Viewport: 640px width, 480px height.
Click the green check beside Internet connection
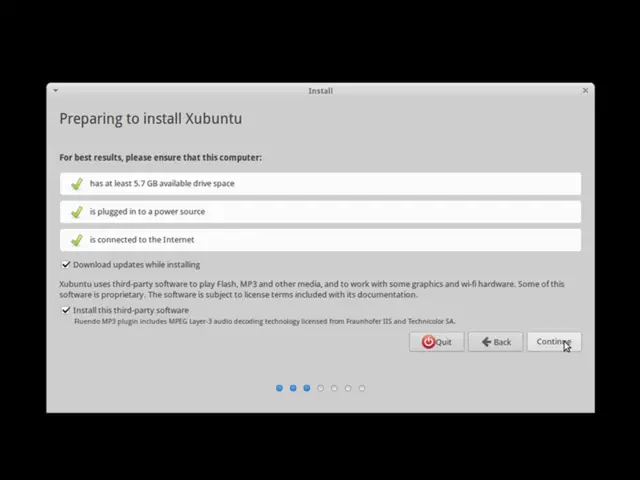tap(77, 240)
